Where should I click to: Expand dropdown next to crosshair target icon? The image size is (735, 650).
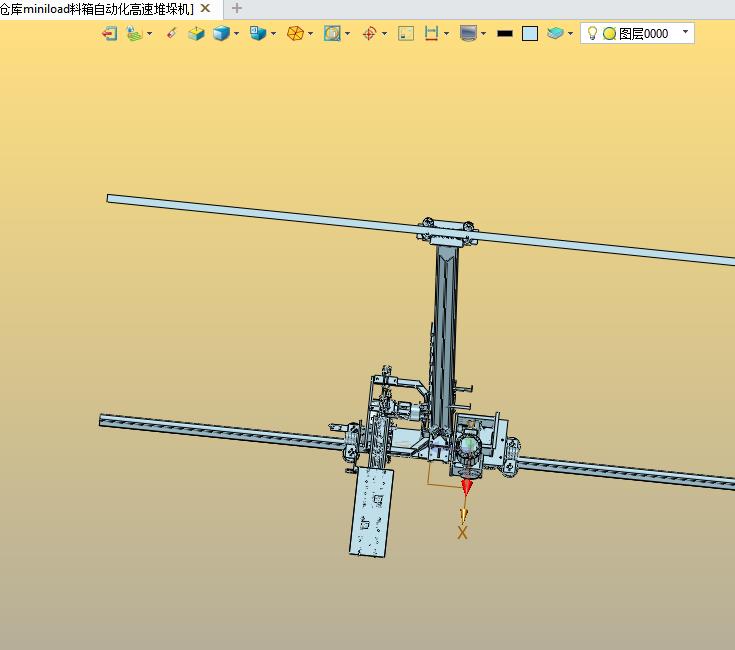[384, 34]
